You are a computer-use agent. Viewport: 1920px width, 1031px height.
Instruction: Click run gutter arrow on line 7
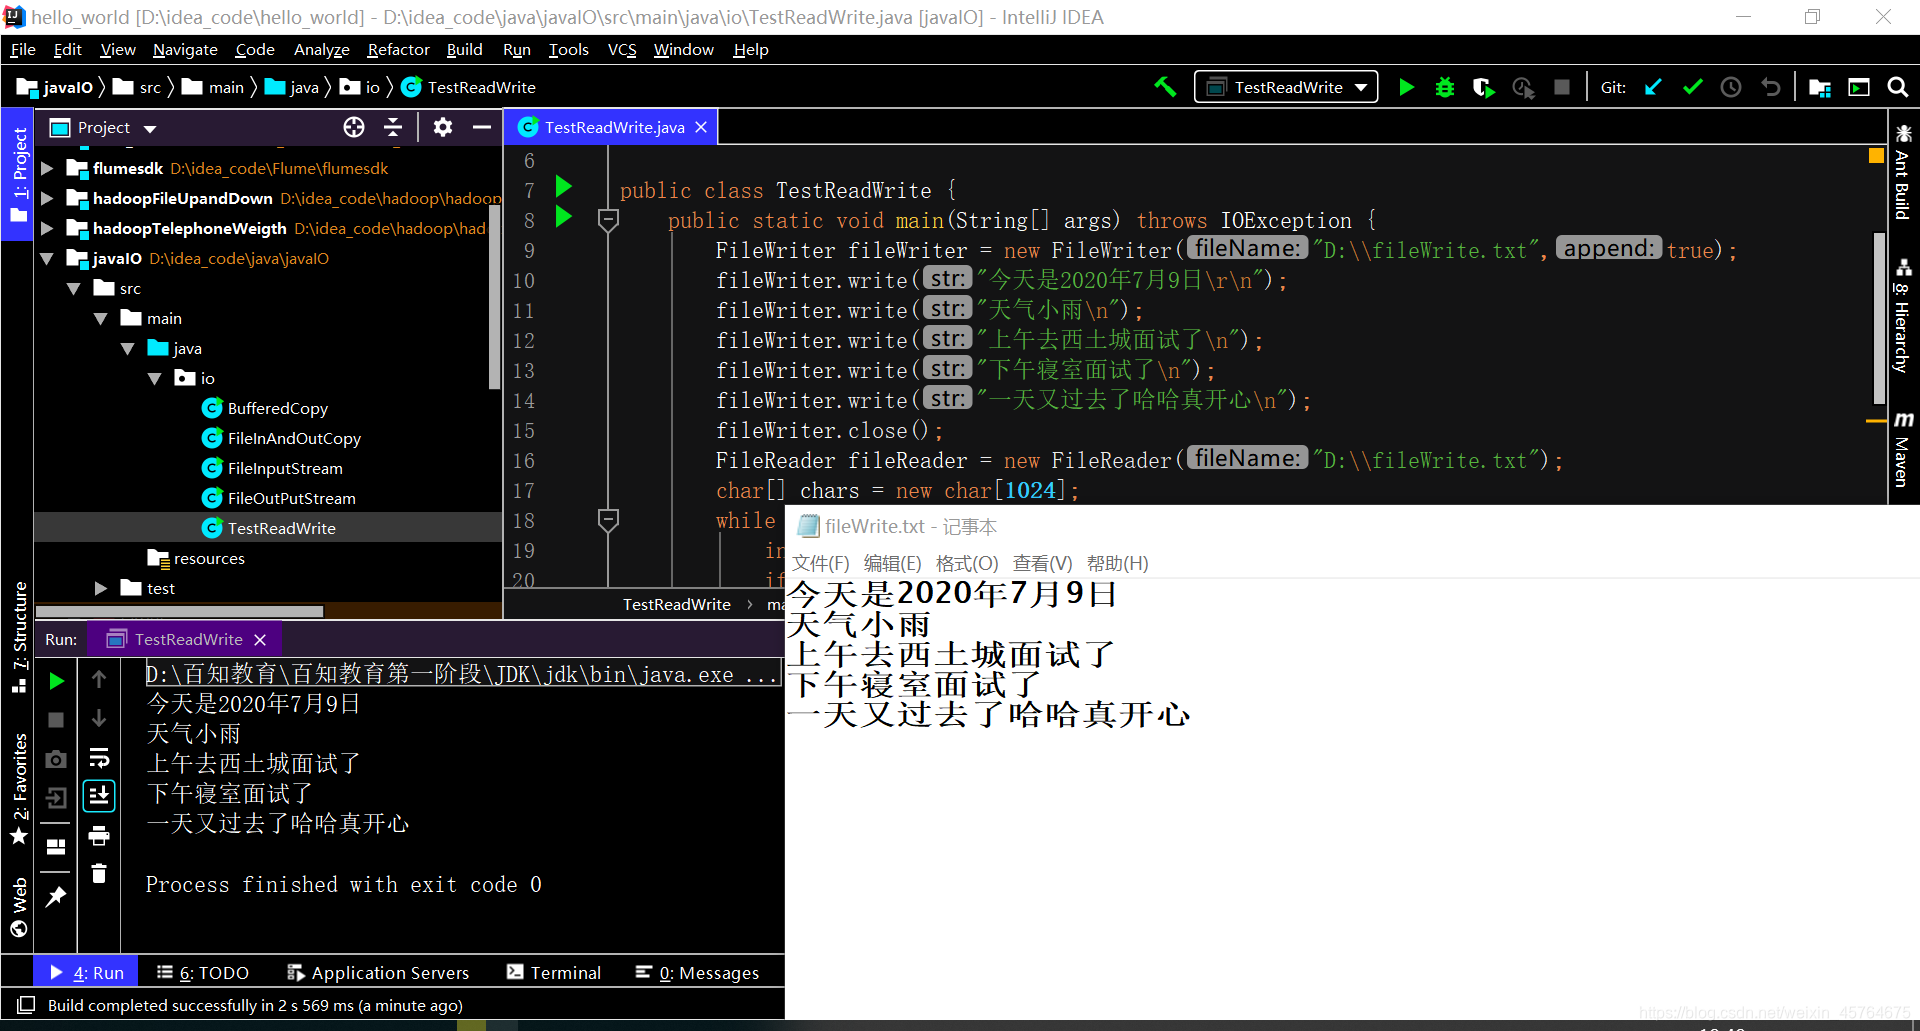[x=564, y=186]
